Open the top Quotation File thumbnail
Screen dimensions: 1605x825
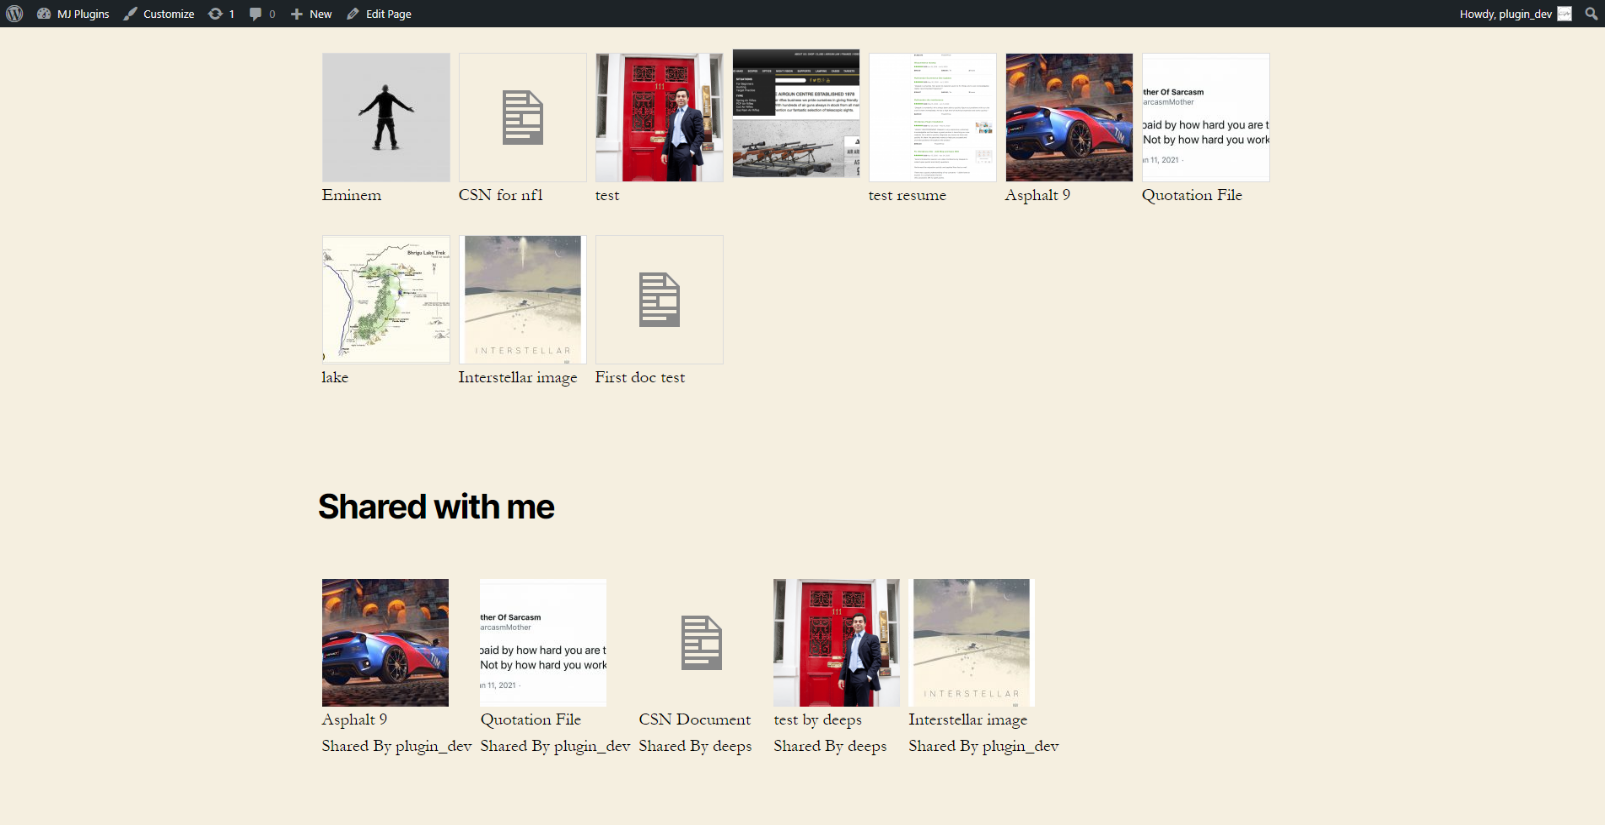[1206, 117]
